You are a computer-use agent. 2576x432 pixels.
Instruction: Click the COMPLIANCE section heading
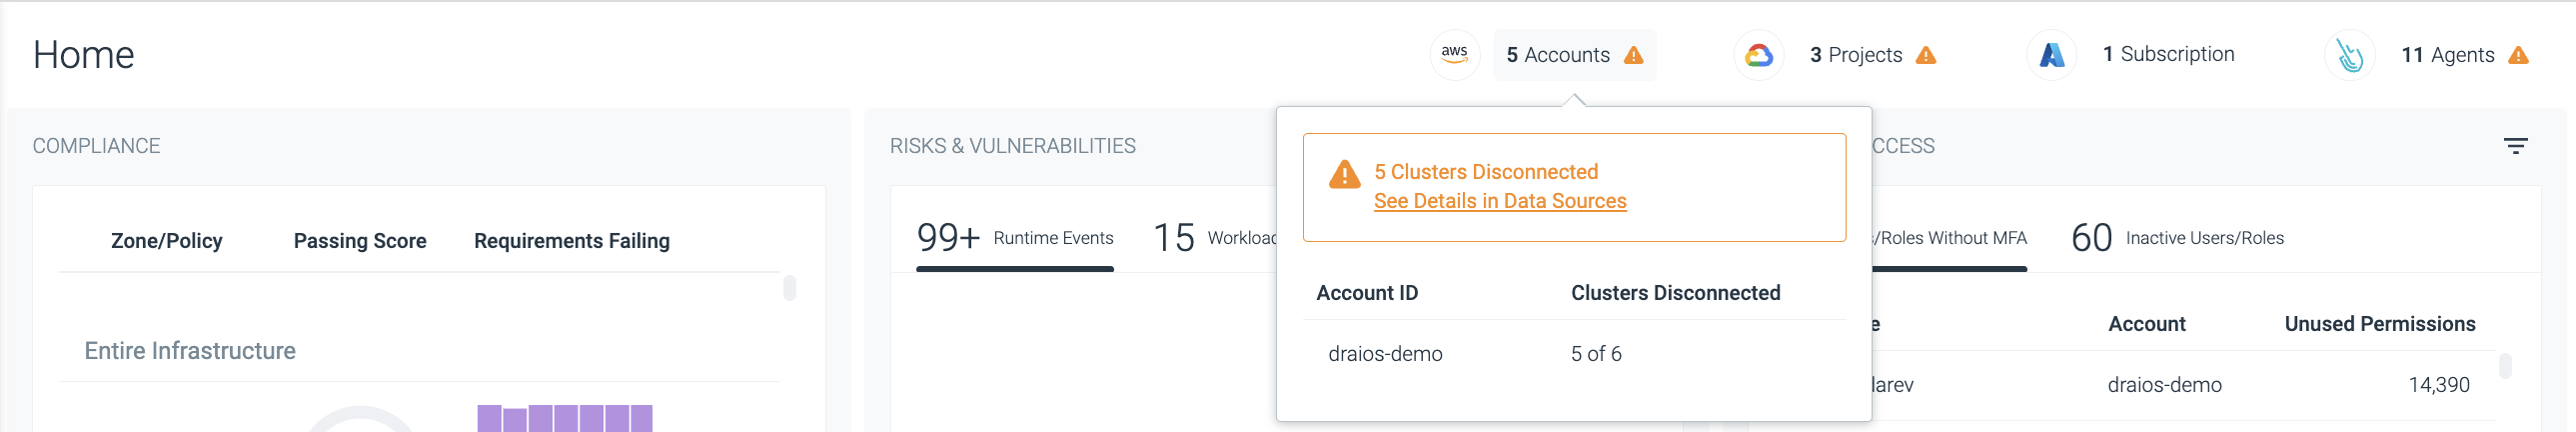tap(96, 146)
